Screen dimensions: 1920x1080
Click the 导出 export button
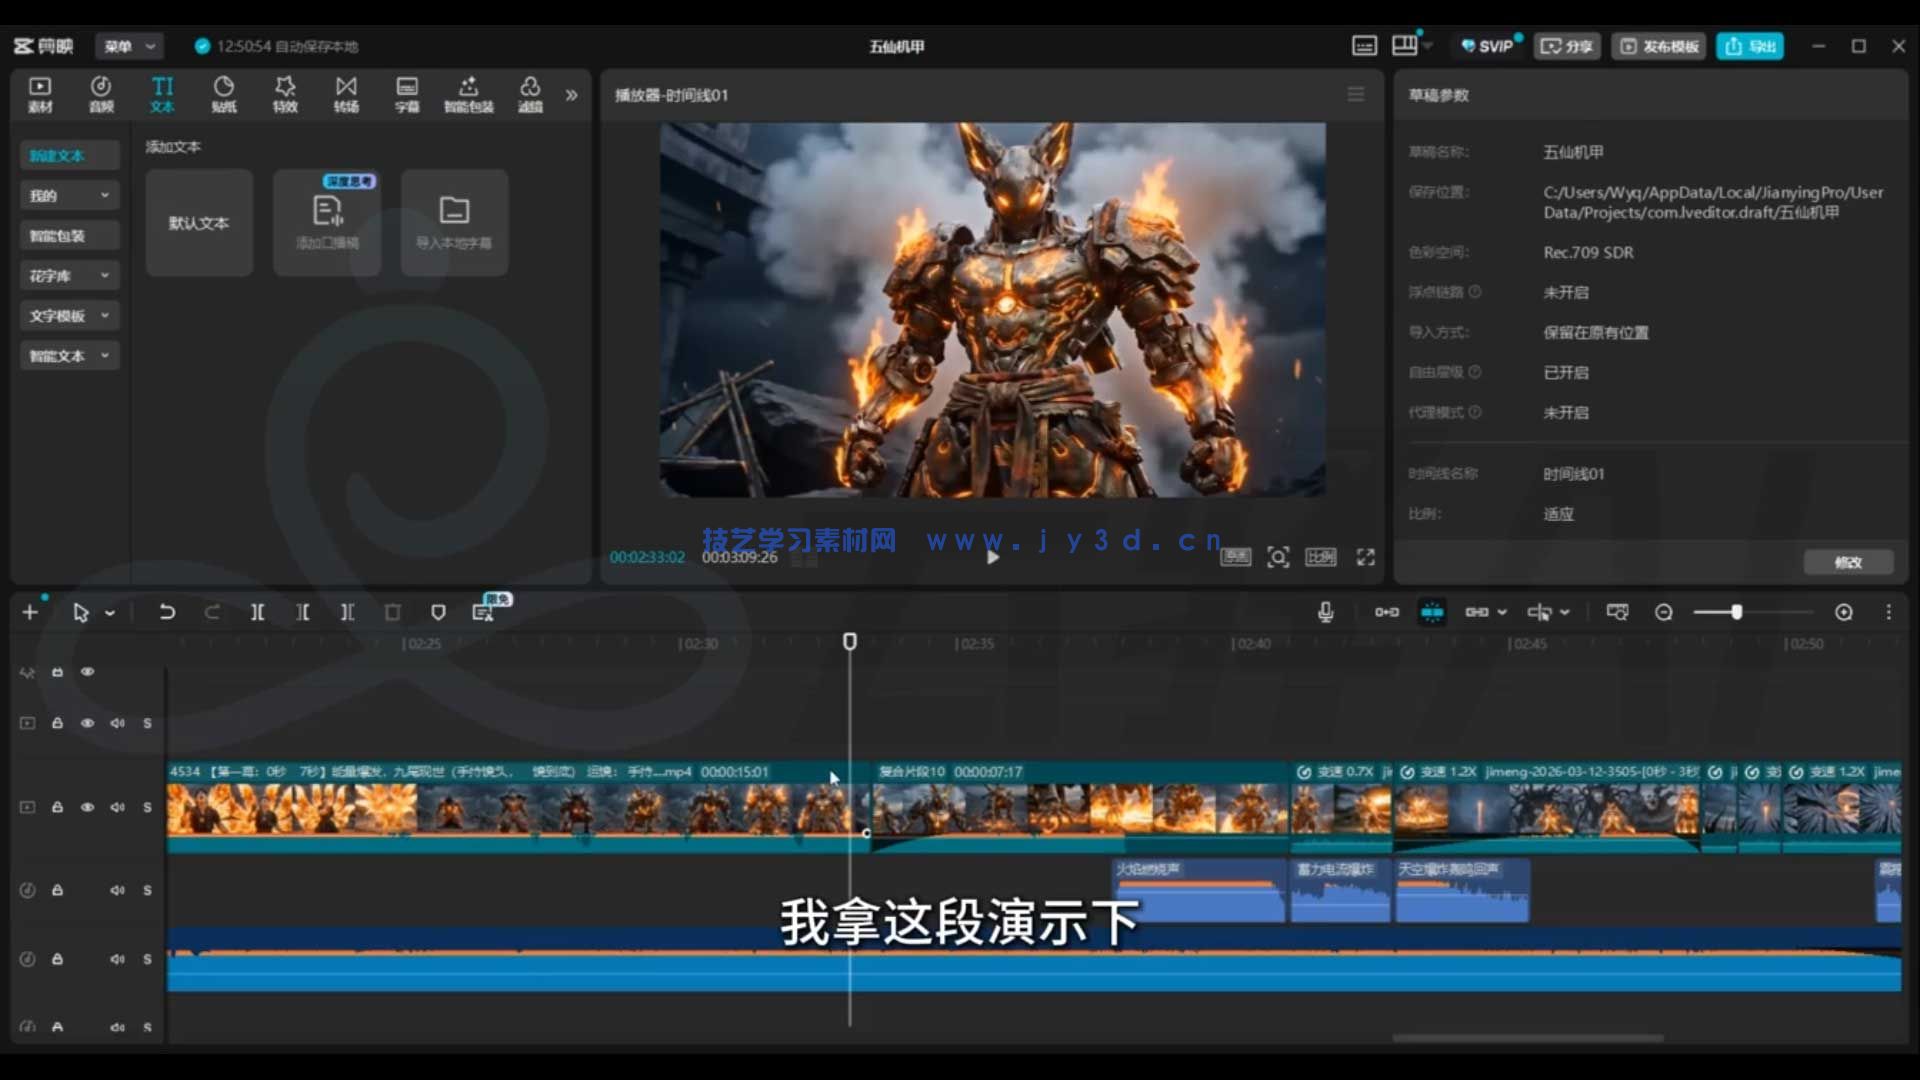(1750, 46)
